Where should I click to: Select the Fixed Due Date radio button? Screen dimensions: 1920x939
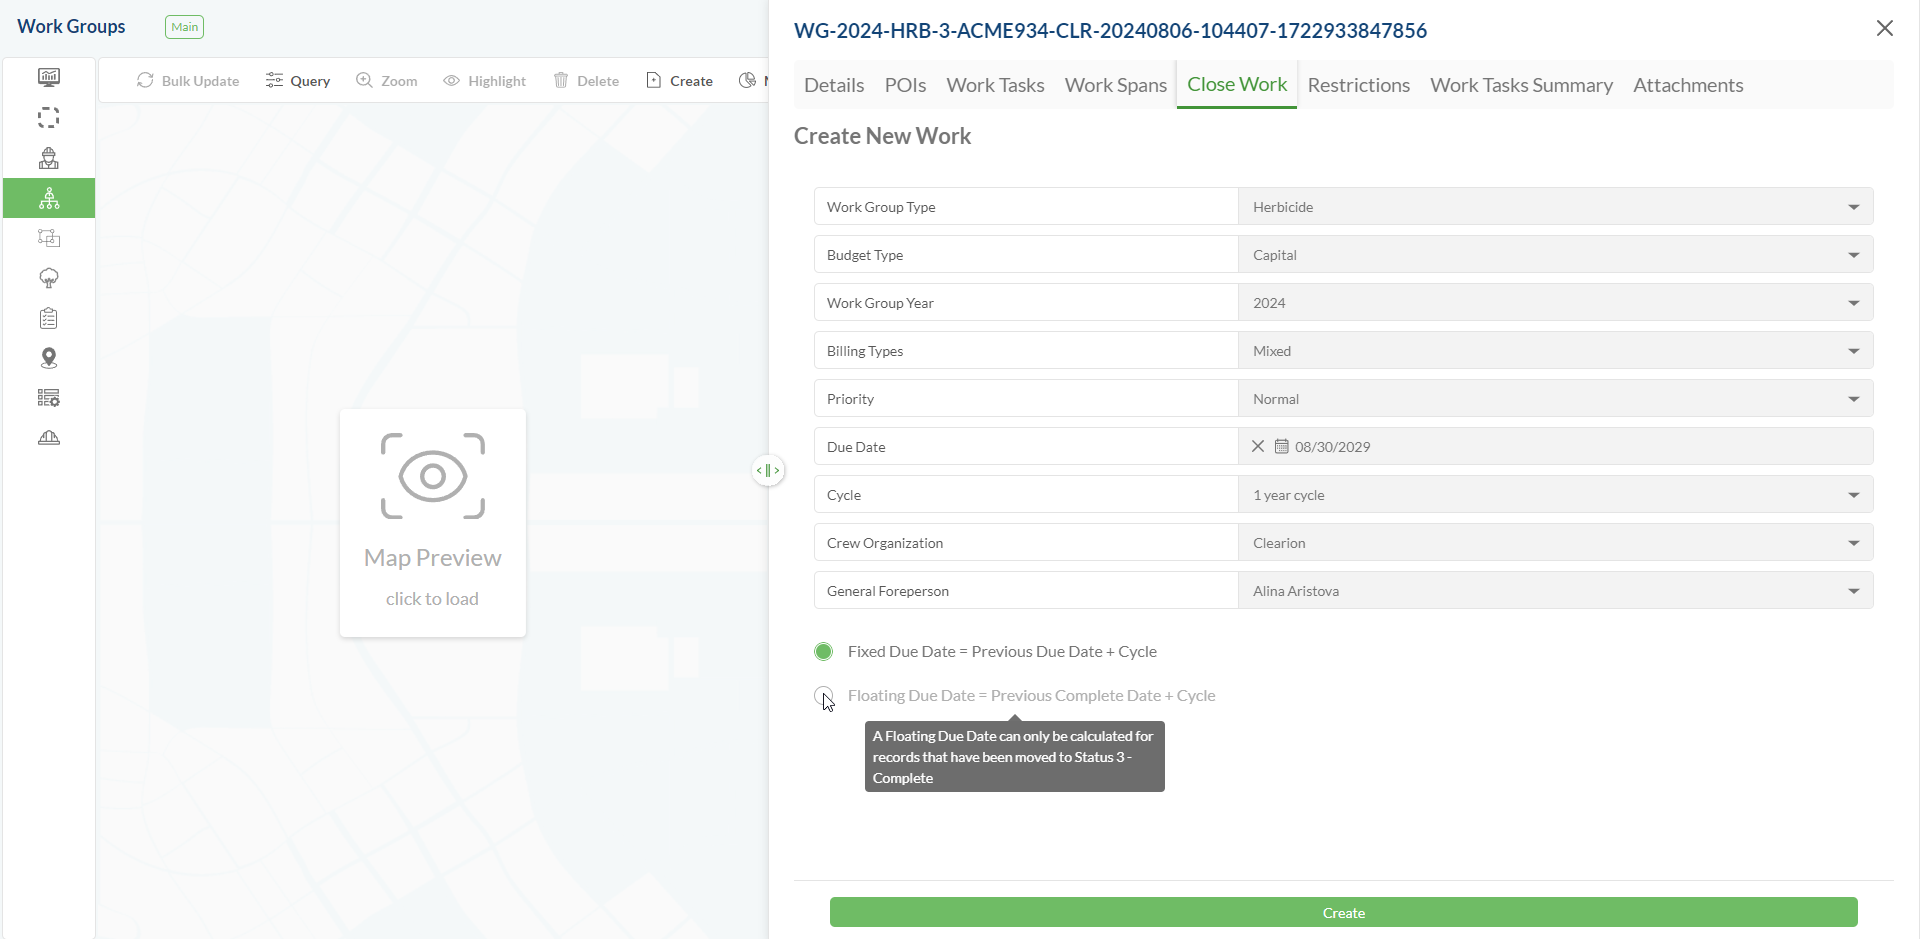(824, 652)
